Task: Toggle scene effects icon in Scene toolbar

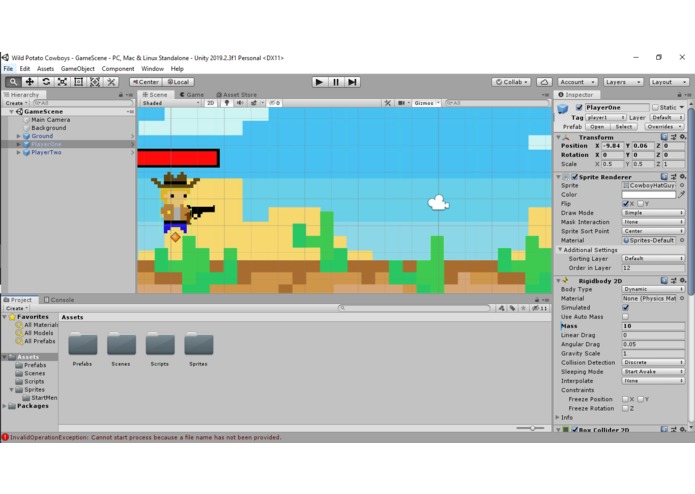Action: click(x=254, y=103)
